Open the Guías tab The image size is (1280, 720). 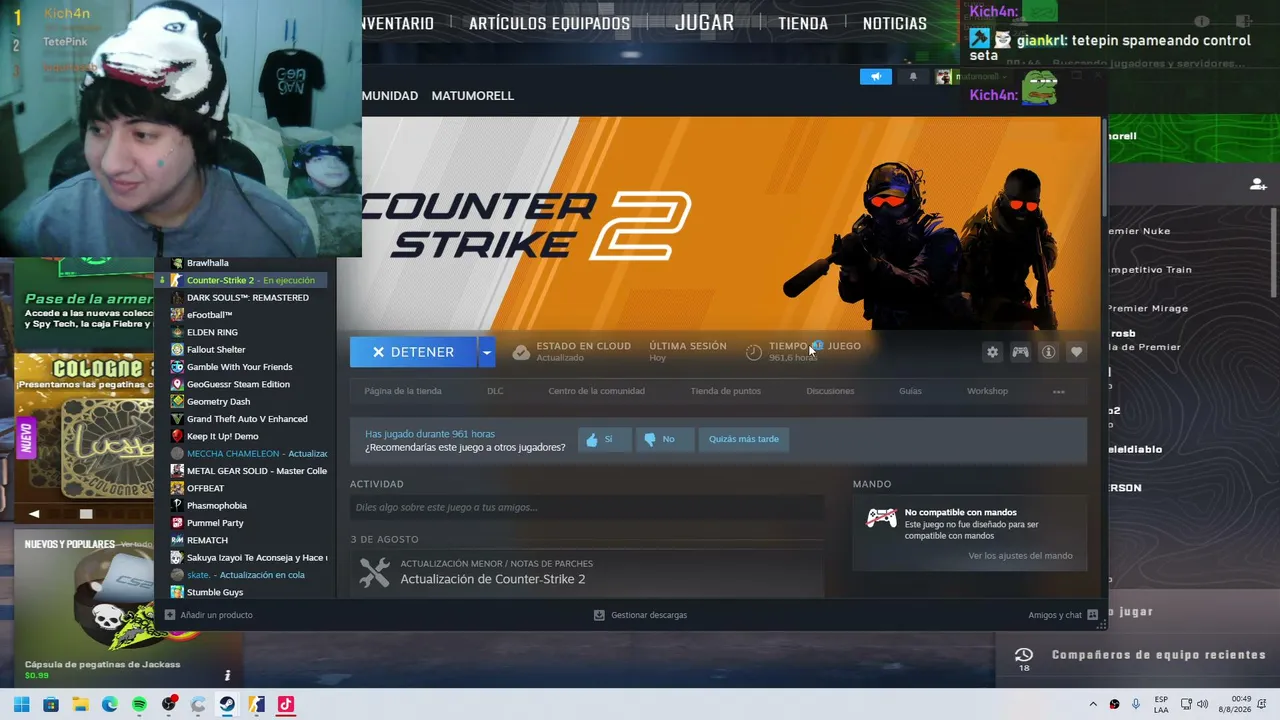click(910, 391)
